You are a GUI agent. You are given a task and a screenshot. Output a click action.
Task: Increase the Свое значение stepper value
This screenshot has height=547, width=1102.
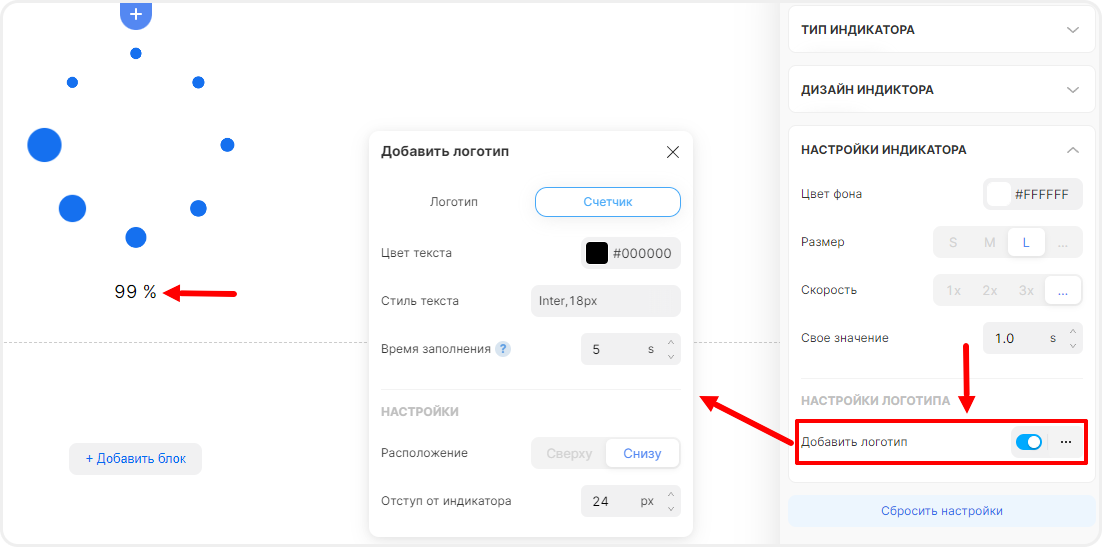1074,331
